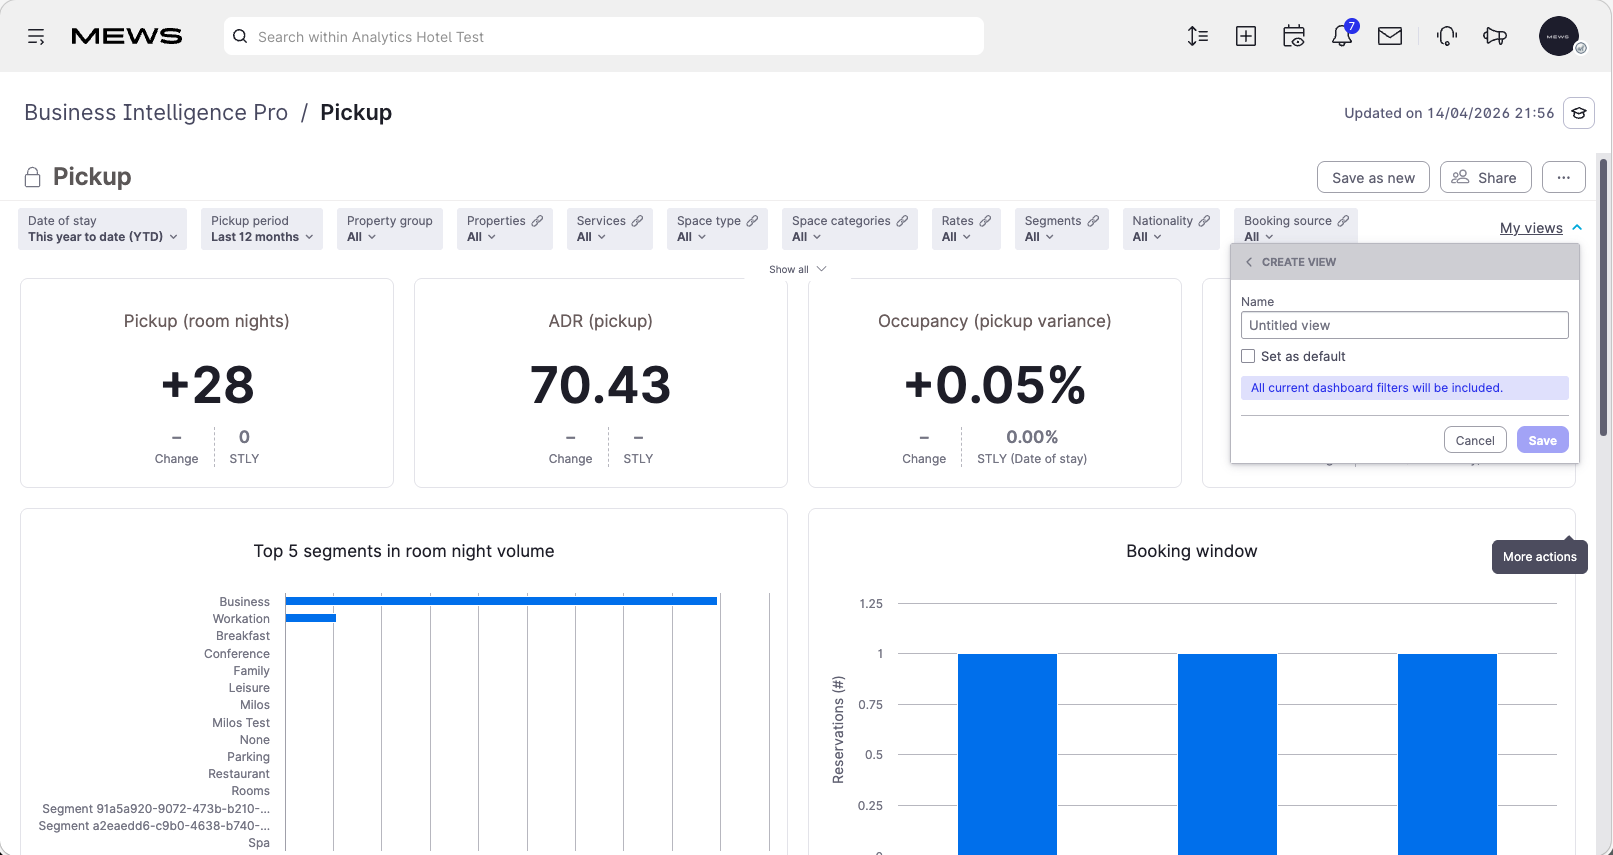Image resolution: width=1613 pixels, height=855 pixels.
Task: Click link icon on Space categories filter
Action: click(x=902, y=221)
